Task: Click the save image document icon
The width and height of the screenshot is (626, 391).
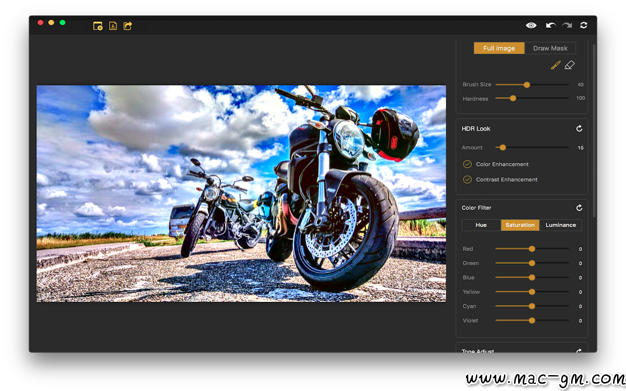Action: click(x=113, y=26)
